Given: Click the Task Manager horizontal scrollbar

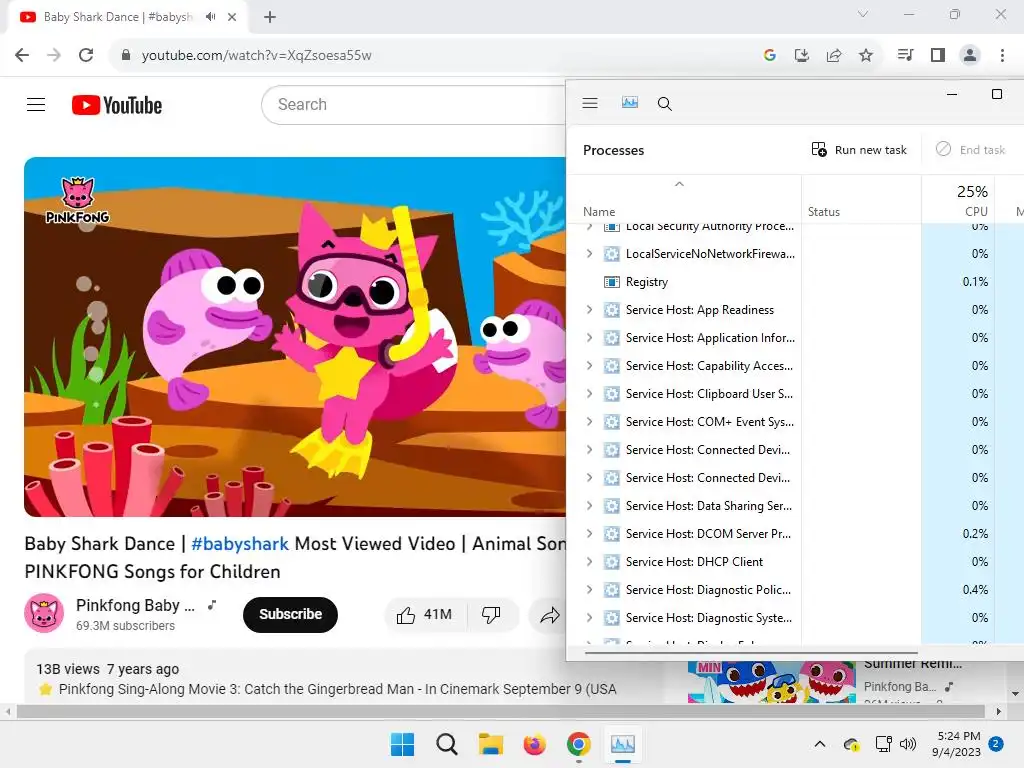Looking at the screenshot, I should [x=751, y=652].
